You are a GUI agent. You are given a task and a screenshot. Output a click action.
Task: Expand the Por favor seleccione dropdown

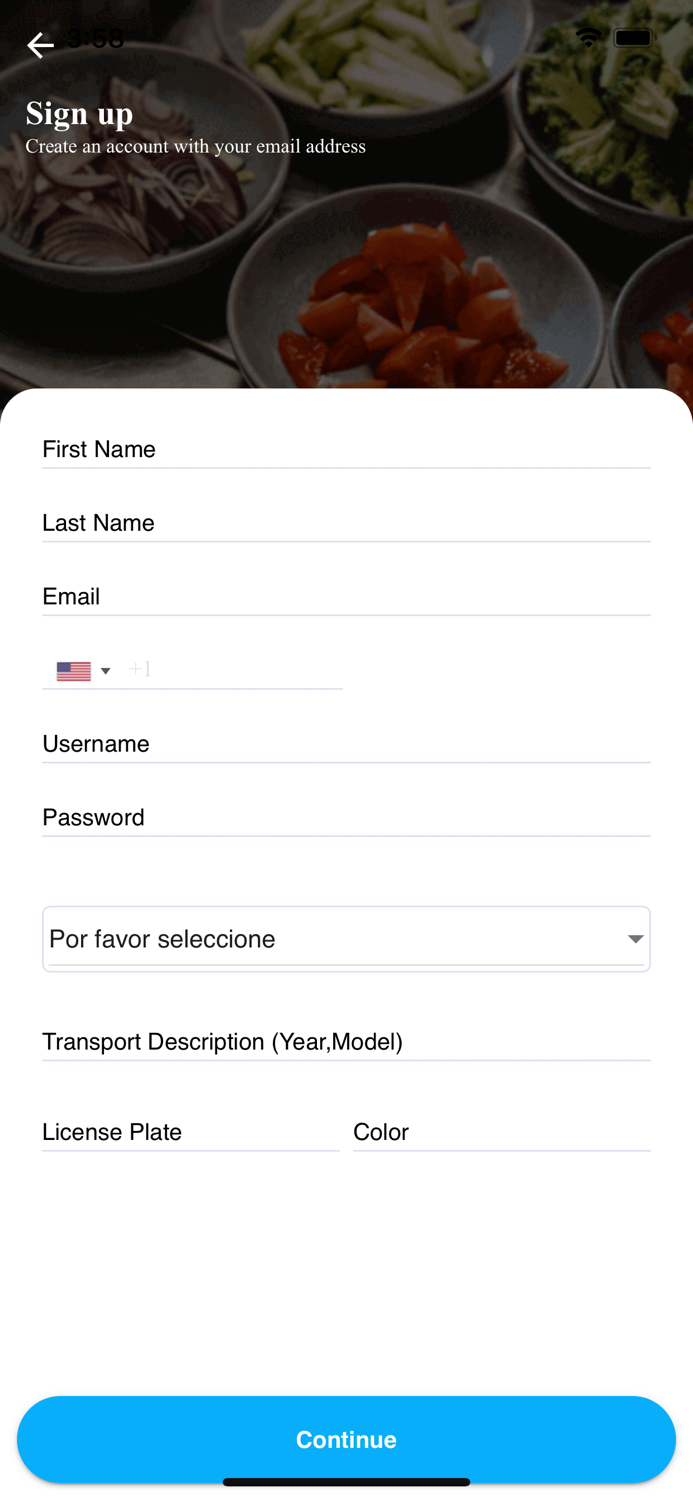(346, 939)
